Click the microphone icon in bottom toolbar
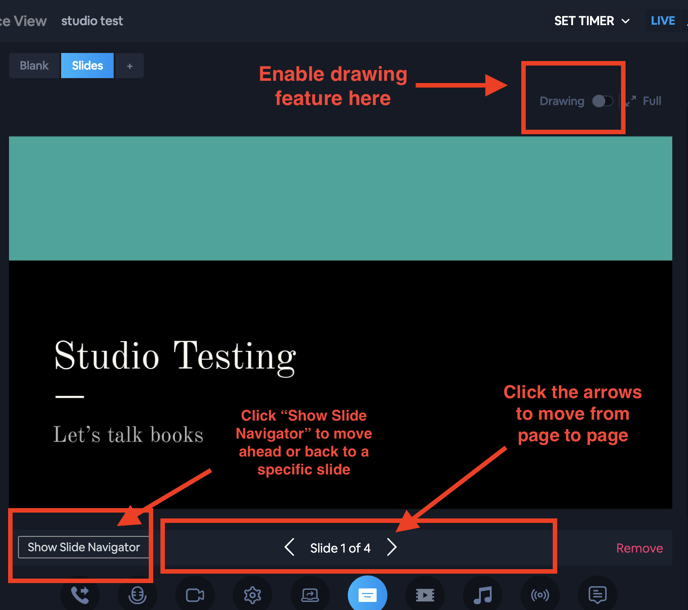 pyautogui.click(x=137, y=595)
